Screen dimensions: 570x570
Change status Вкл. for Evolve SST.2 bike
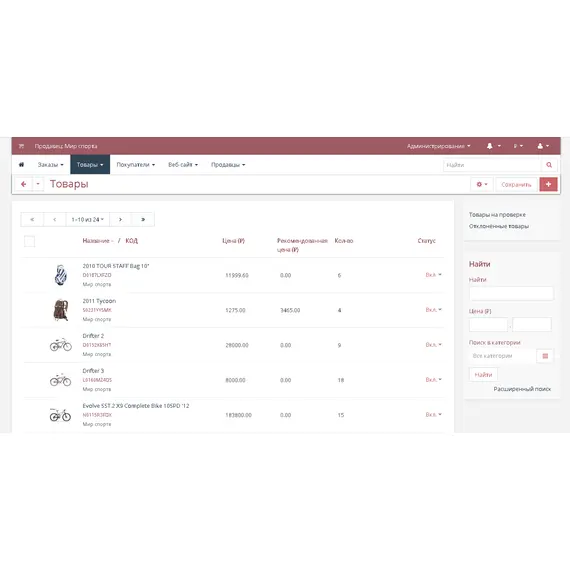tap(433, 414)
